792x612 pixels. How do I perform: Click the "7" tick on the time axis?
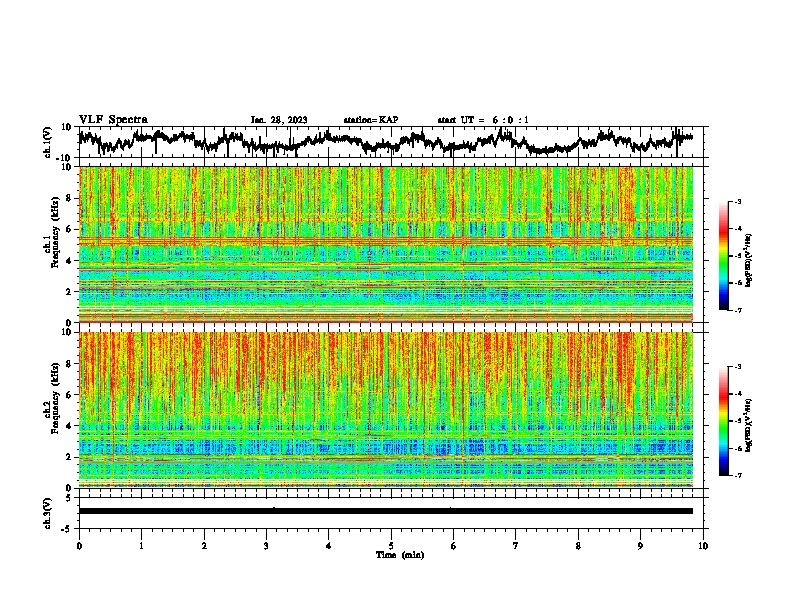pyautogui.click(x=516, y=546)
